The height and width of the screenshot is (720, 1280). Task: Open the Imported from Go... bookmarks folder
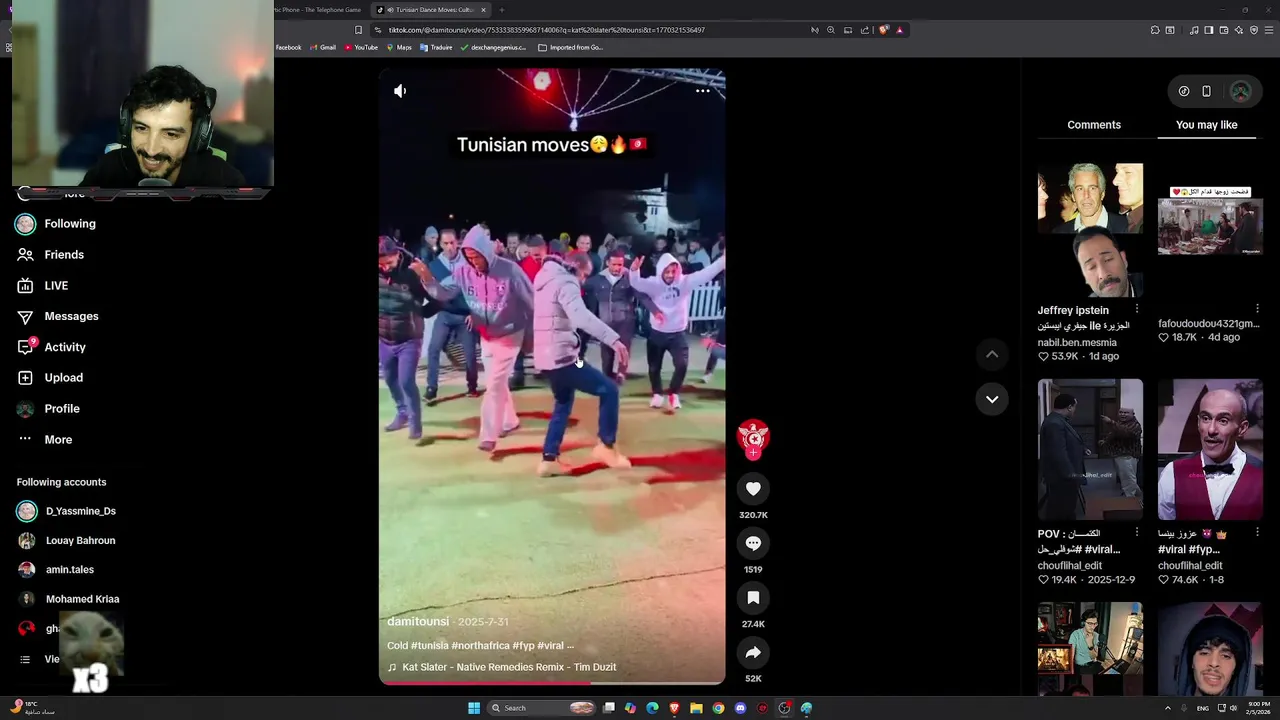point(570,47)
